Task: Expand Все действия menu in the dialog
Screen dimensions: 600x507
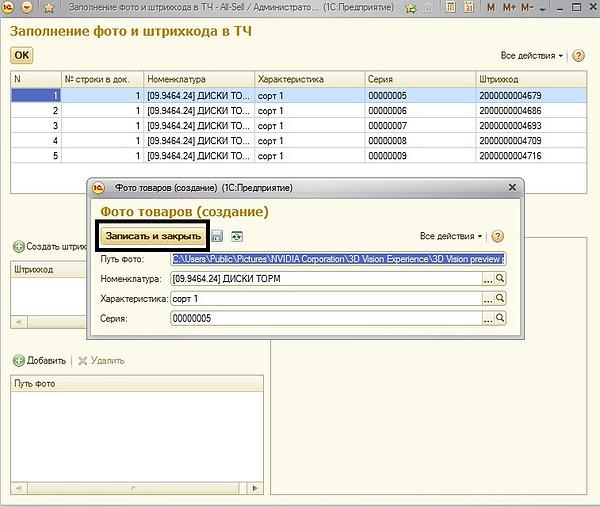Action: pos(451,236)
